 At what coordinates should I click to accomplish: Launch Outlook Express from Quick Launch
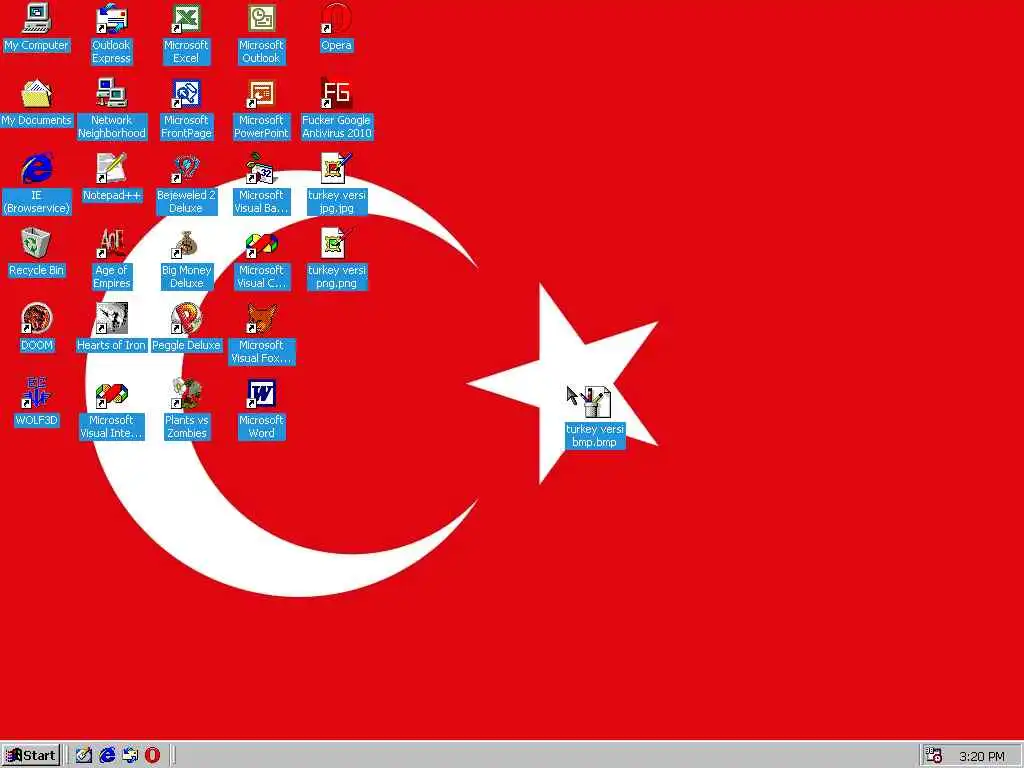click(x=130, y=756)
